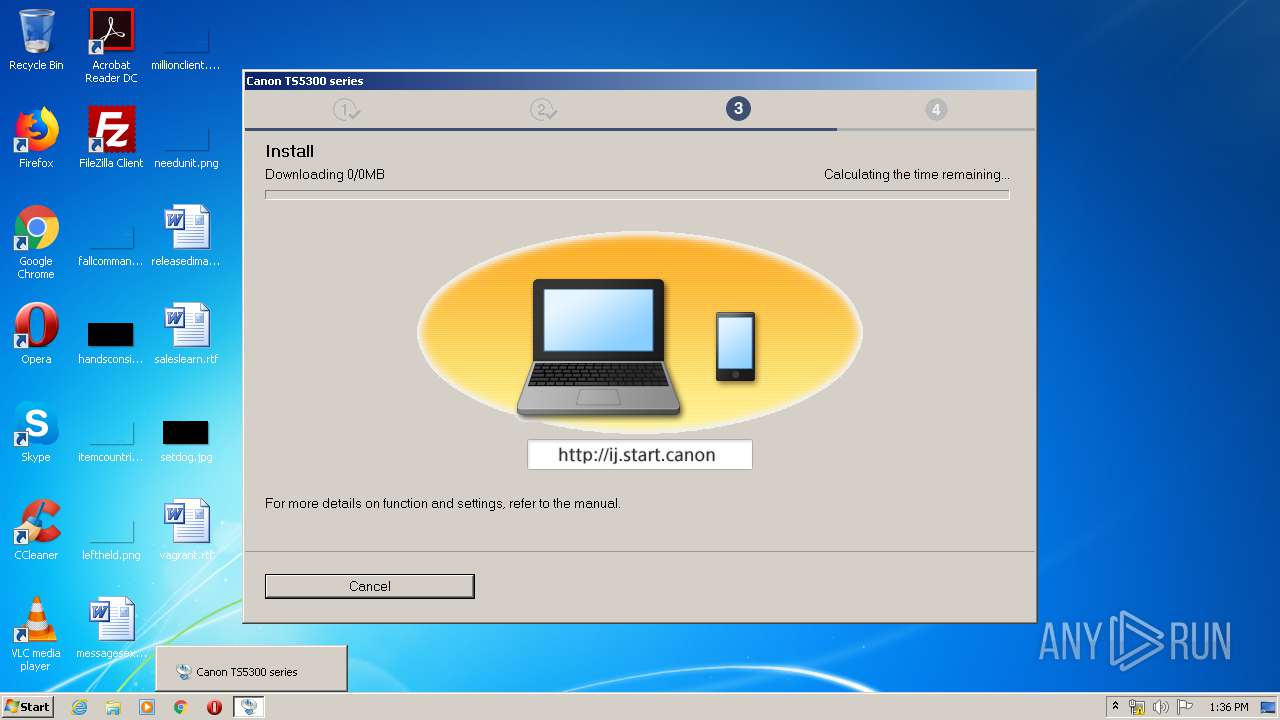Select VLC media player desktop icon

(36, 634)
